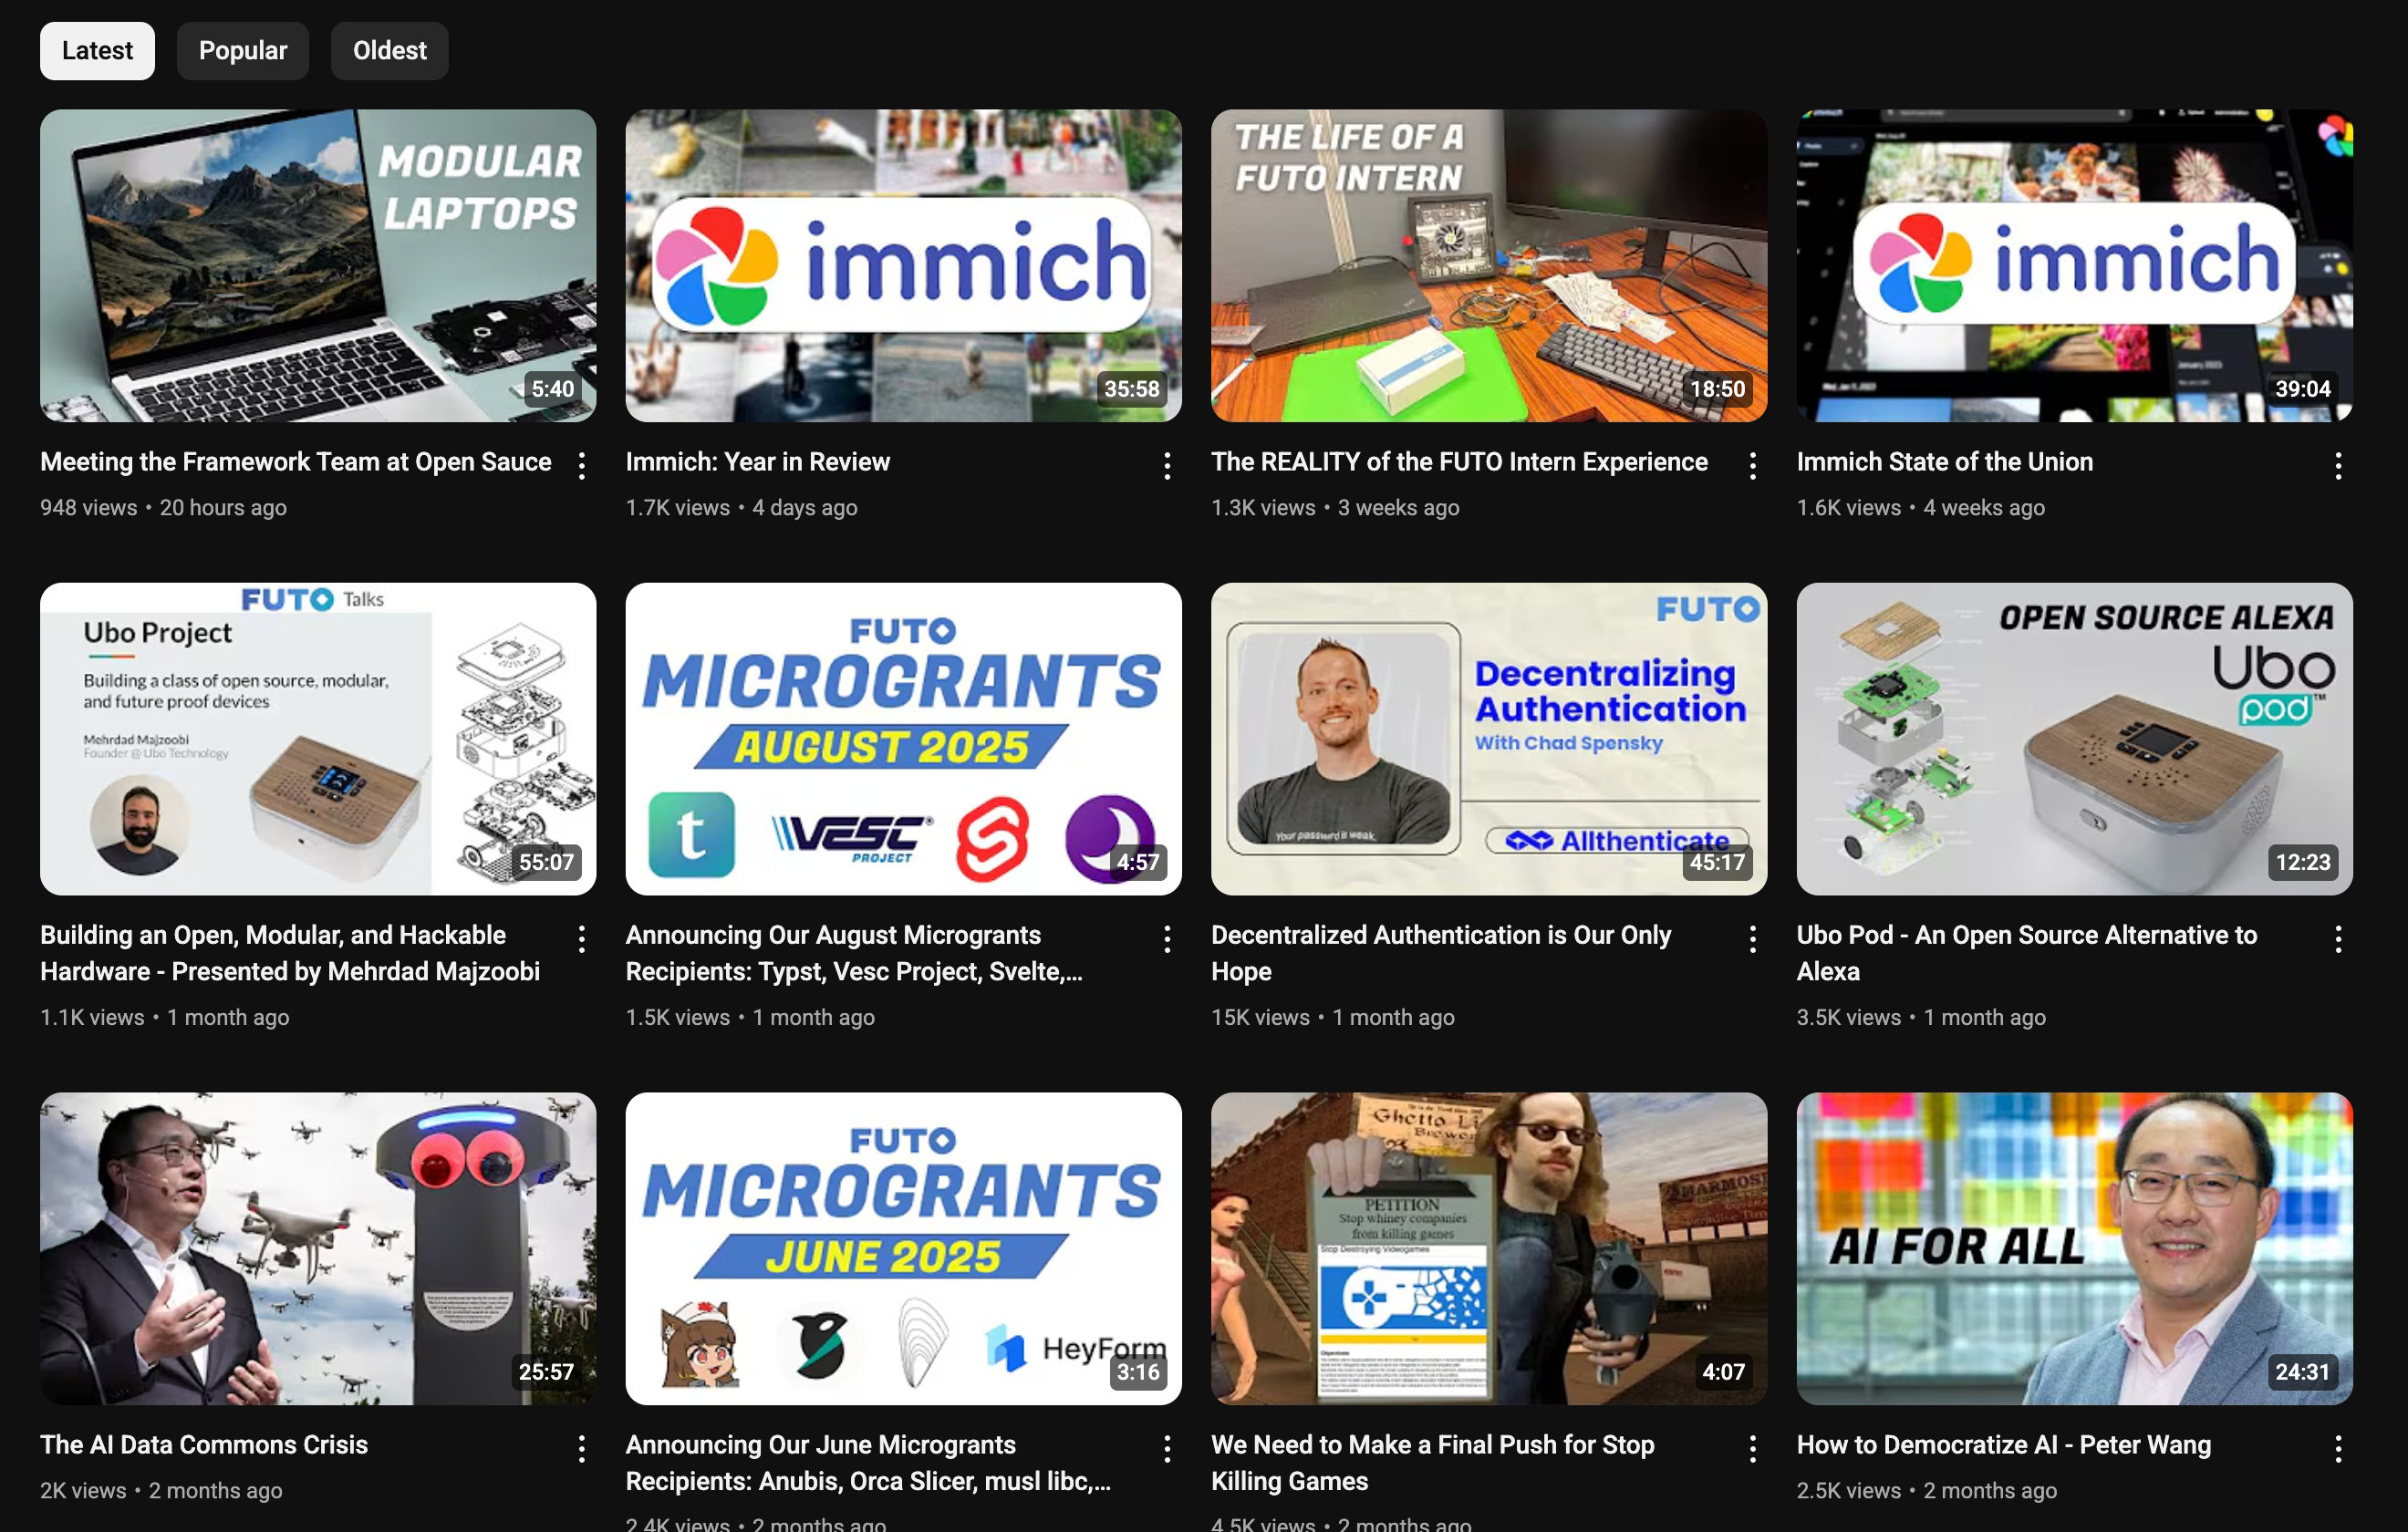Open three-dot menu for Immich: Year in Review
This screenshot has width=2408, height=1532.
1166,465
